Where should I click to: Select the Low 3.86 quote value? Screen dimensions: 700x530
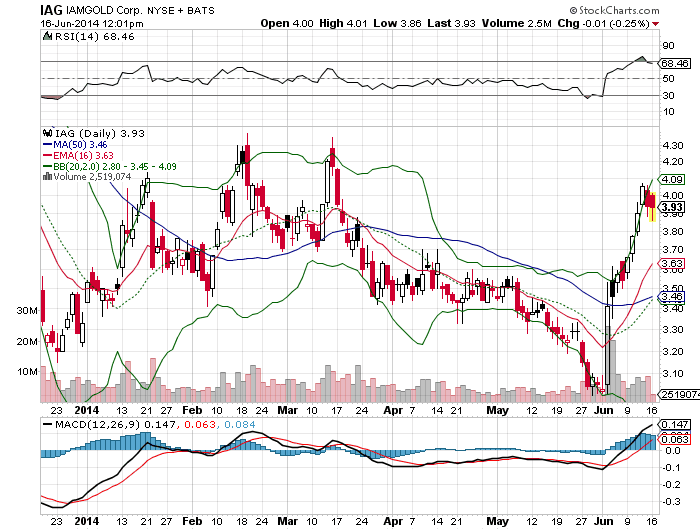[x=397, y=23]
